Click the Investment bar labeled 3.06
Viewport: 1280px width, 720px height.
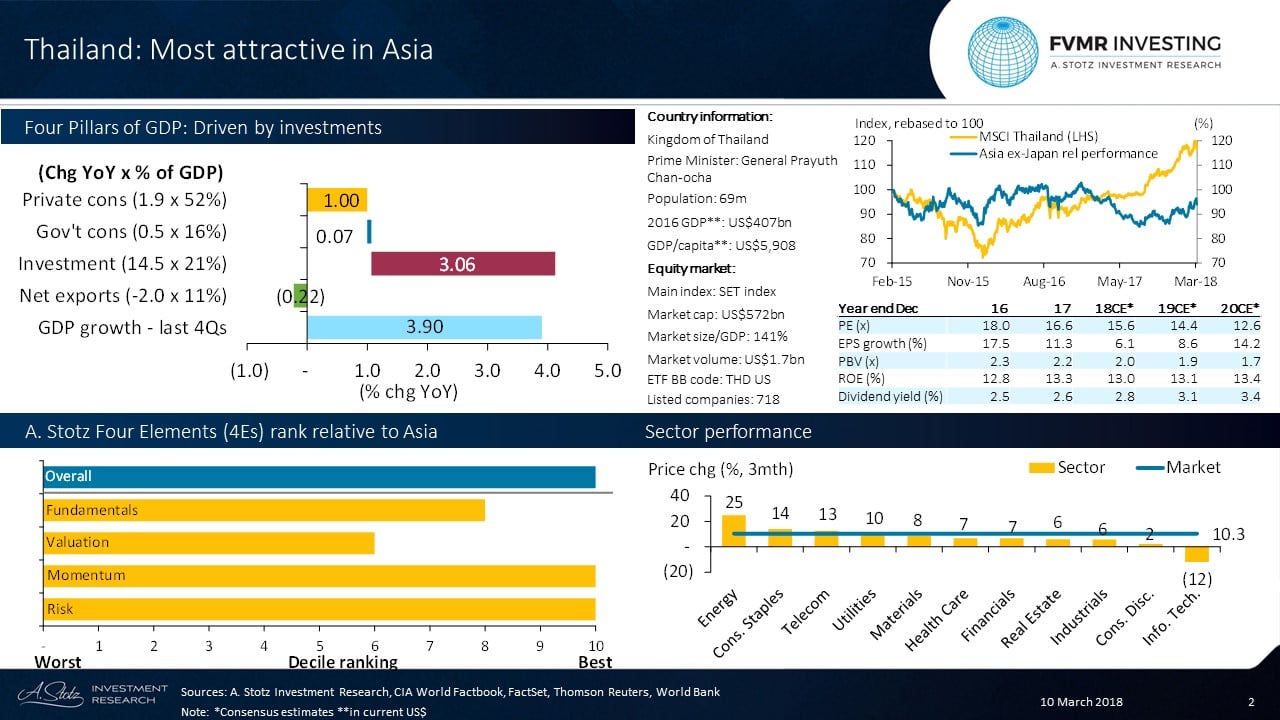(462, 264)
